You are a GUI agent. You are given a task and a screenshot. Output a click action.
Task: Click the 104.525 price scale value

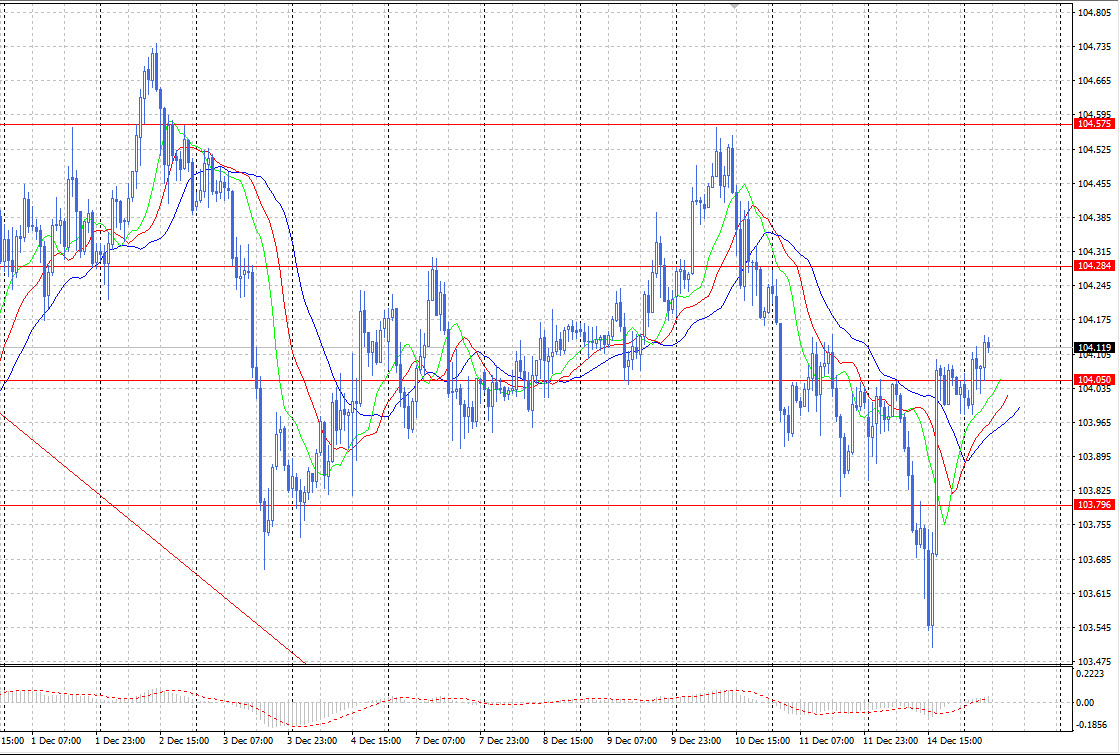(x=1094, y=150)
